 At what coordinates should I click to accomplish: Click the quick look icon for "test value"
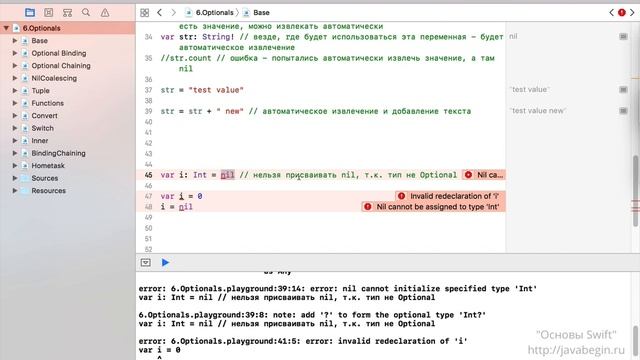click(x=623, y=89)
